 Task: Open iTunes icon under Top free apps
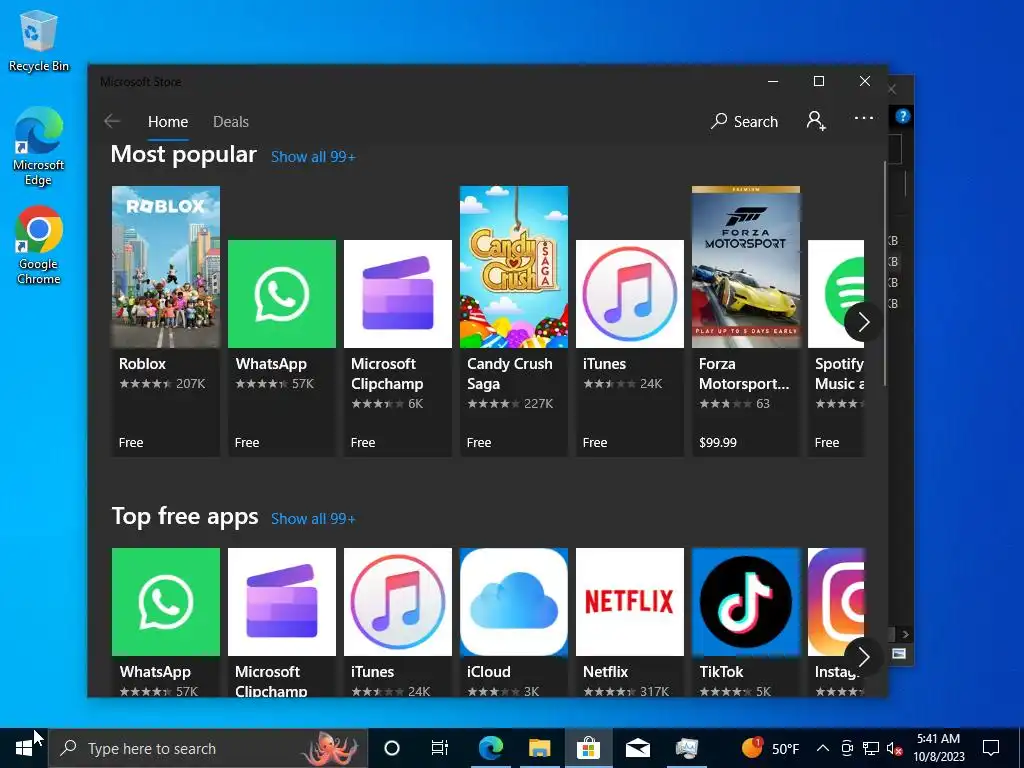point(398,601)
